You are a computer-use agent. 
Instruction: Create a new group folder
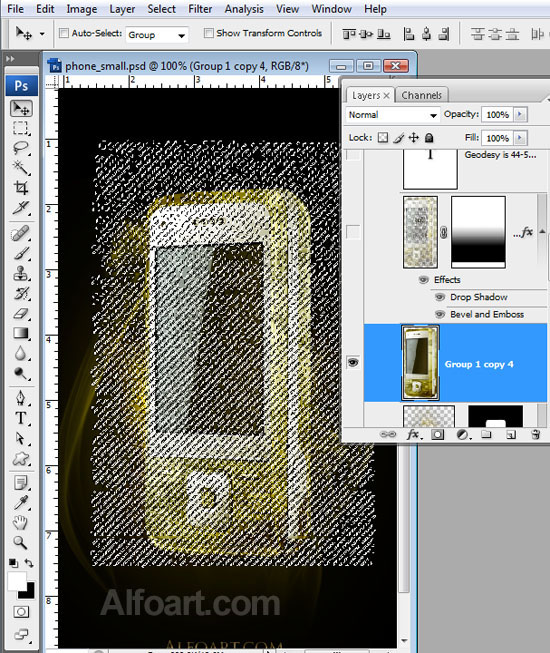(485, 434)
